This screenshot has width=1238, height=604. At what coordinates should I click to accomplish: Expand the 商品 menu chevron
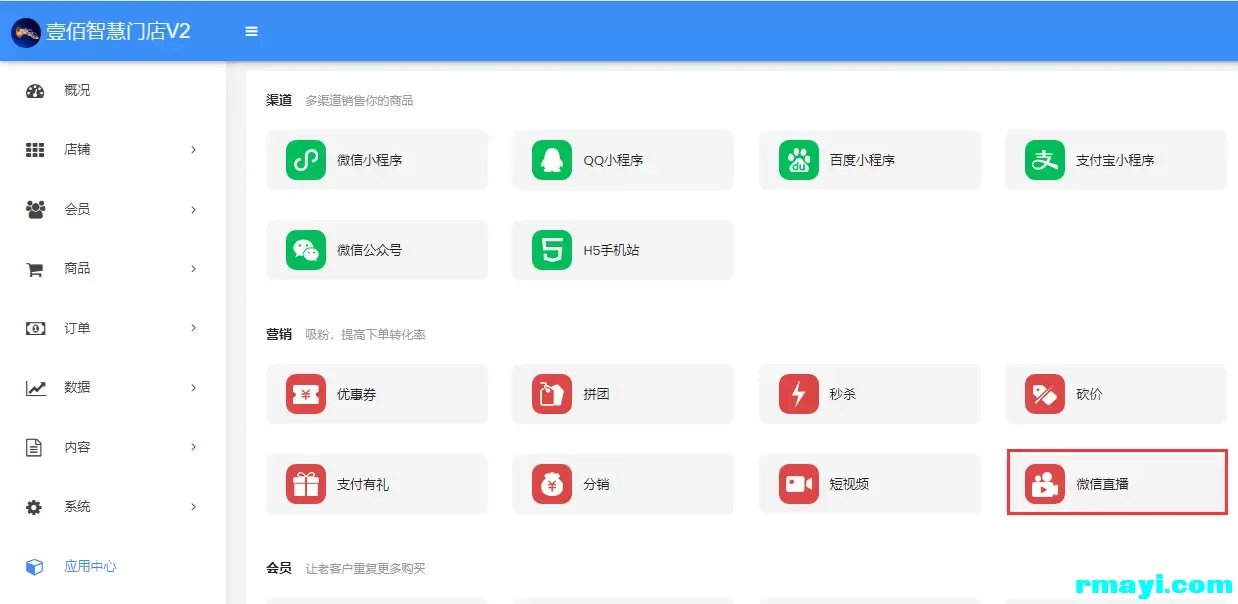point(193,269)
